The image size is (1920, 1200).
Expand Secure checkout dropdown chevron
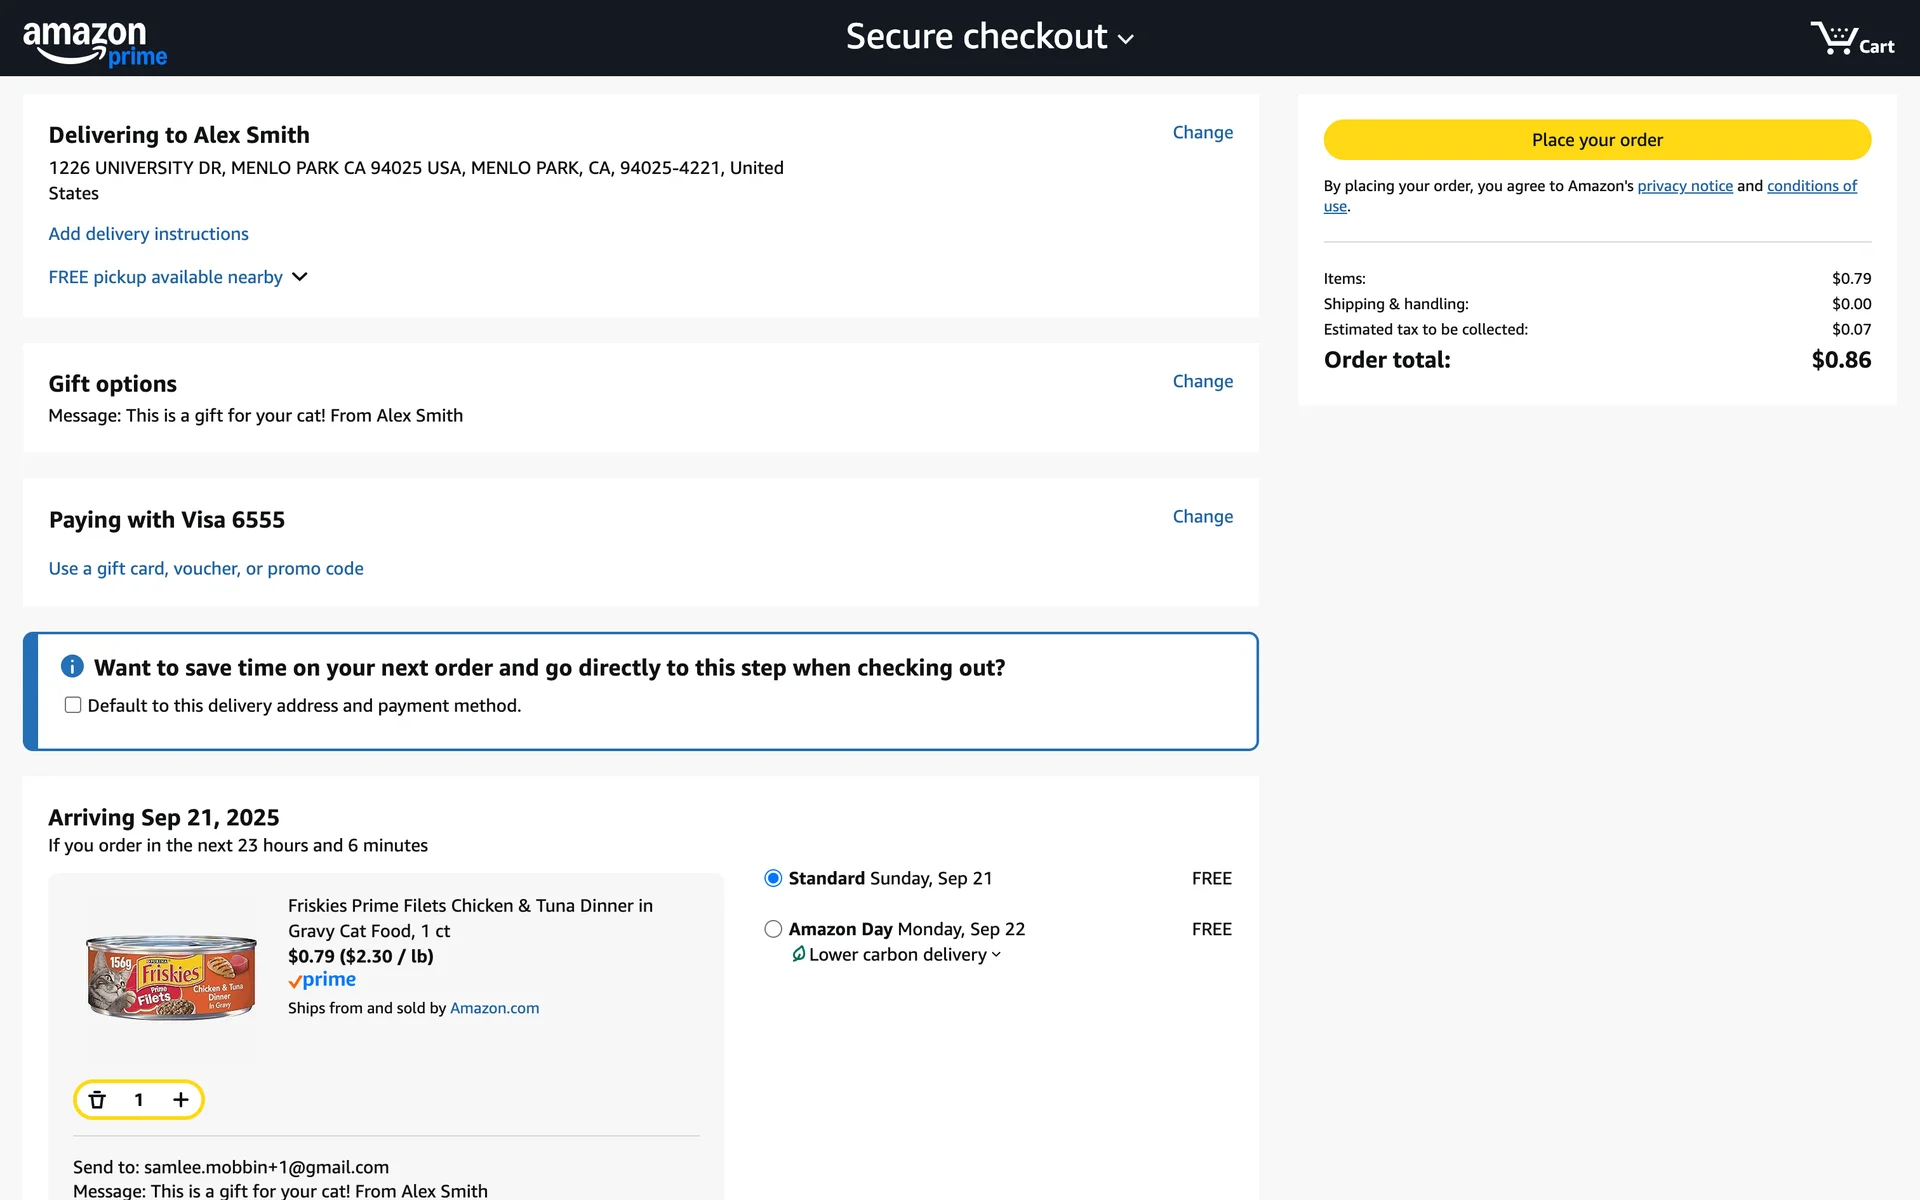coord(1126,39)
